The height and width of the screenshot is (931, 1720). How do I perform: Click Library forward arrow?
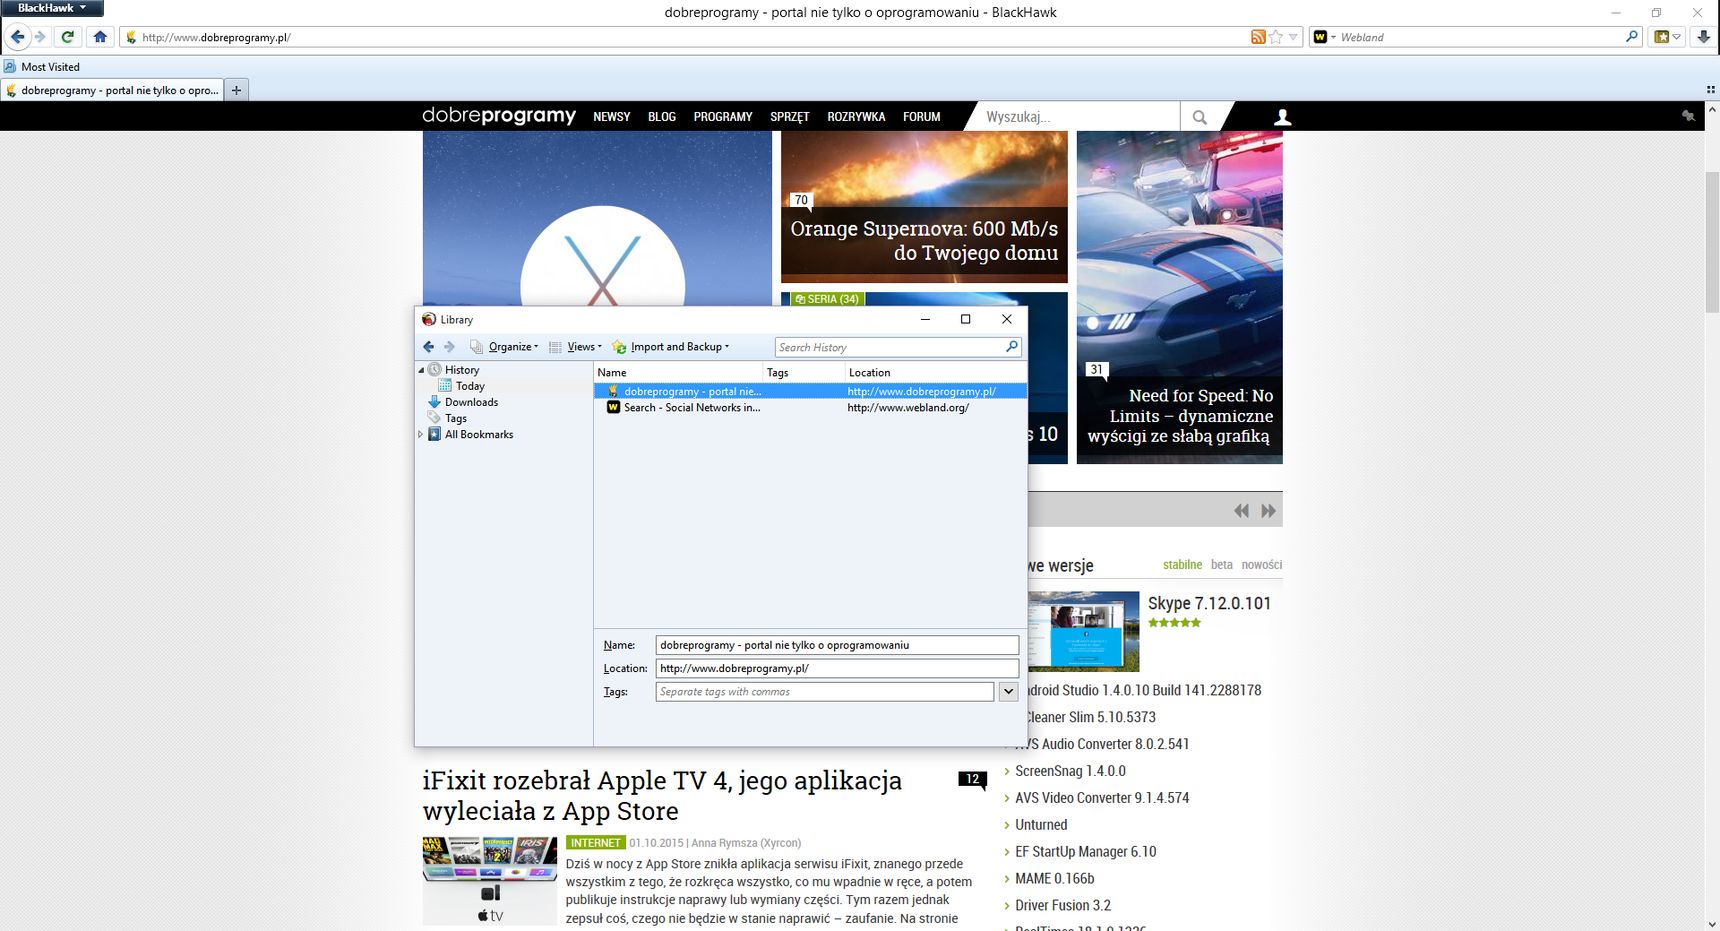pyautogui.click(x=449, y=347)
